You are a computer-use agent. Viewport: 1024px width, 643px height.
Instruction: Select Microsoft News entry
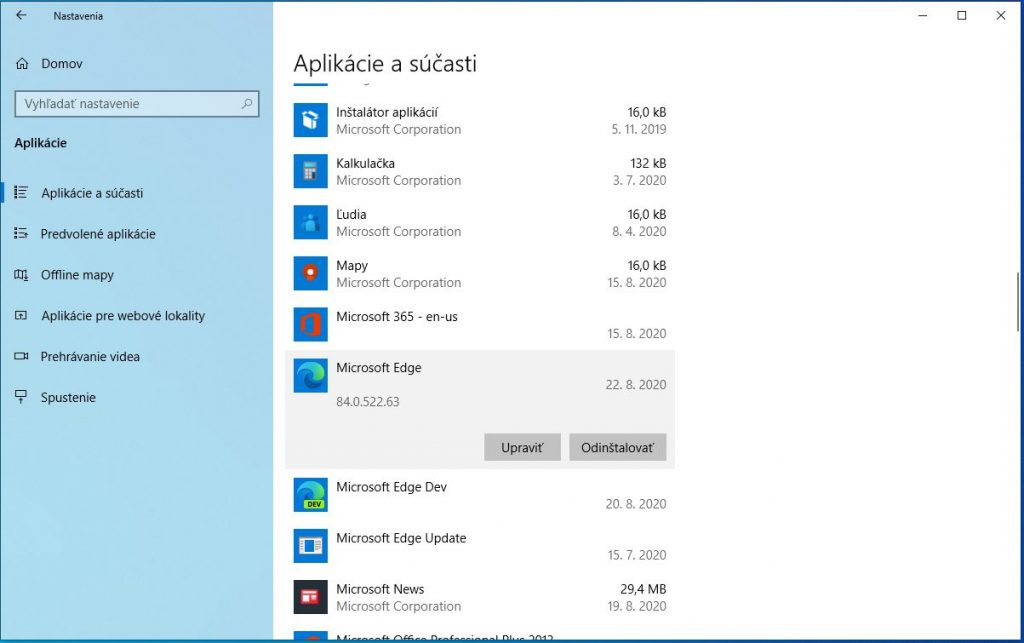(380, 589)
